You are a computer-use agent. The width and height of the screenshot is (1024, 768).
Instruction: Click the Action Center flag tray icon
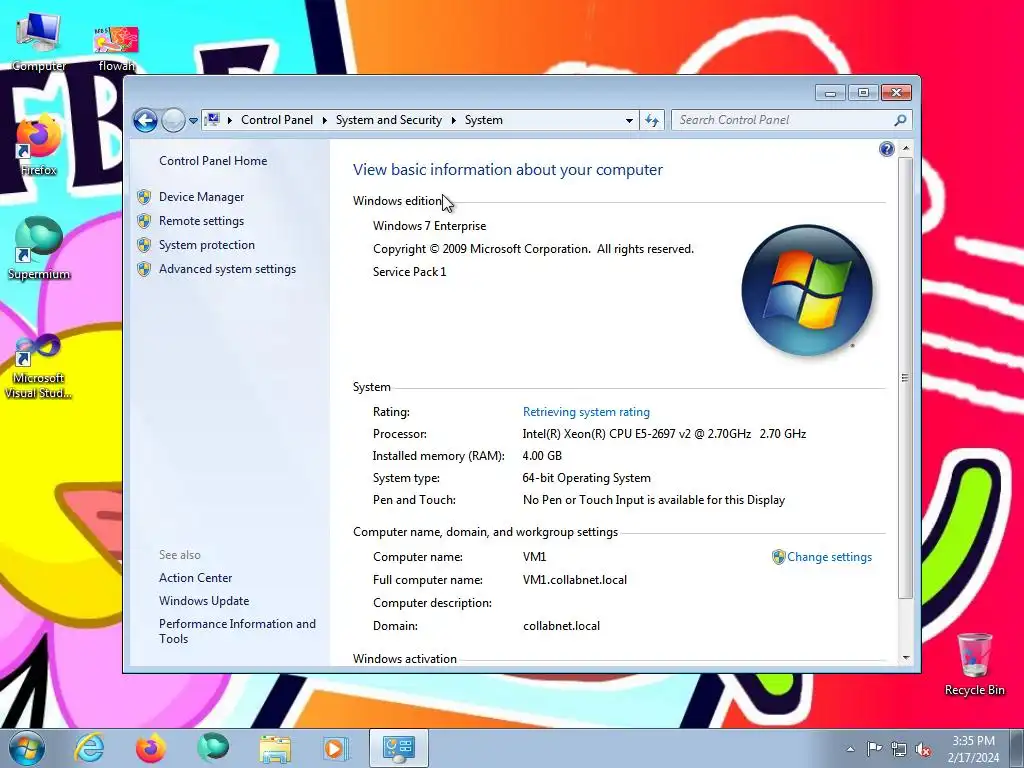tap(874, 749)
